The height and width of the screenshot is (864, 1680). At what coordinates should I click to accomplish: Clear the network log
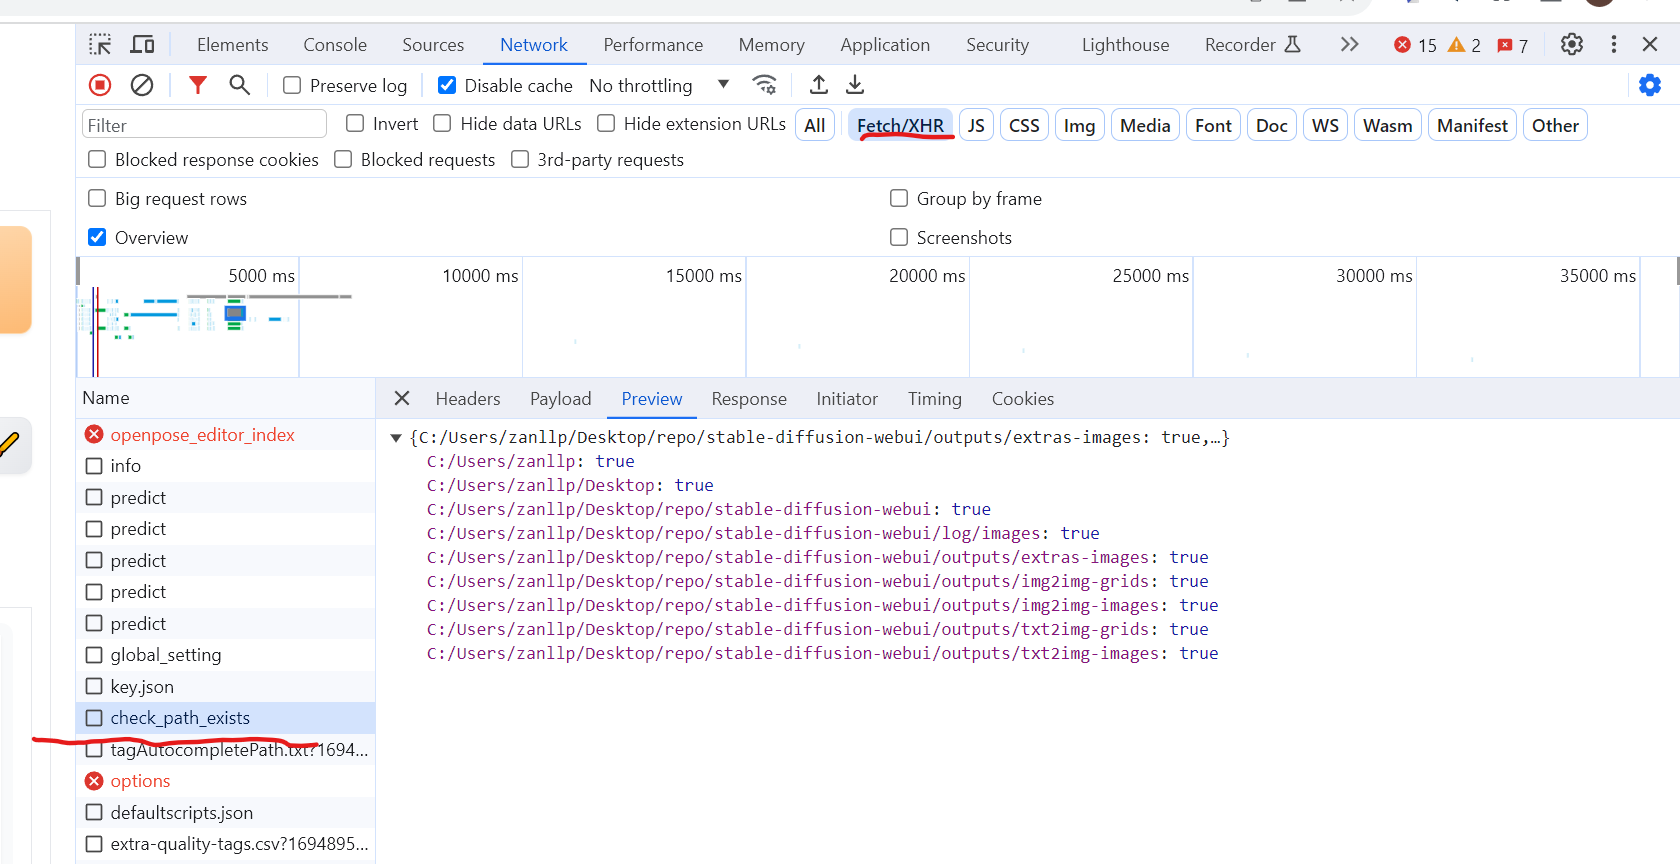(142, 85)
